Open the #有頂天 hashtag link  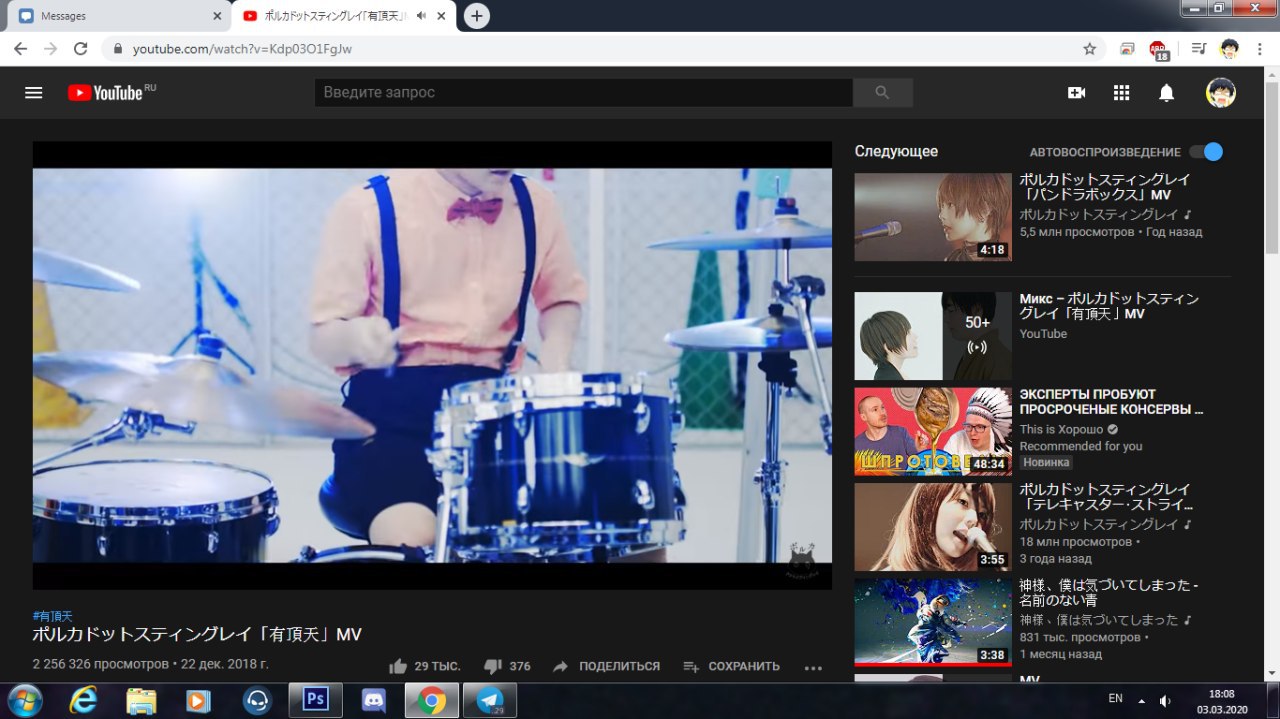(x=52, y=616)
